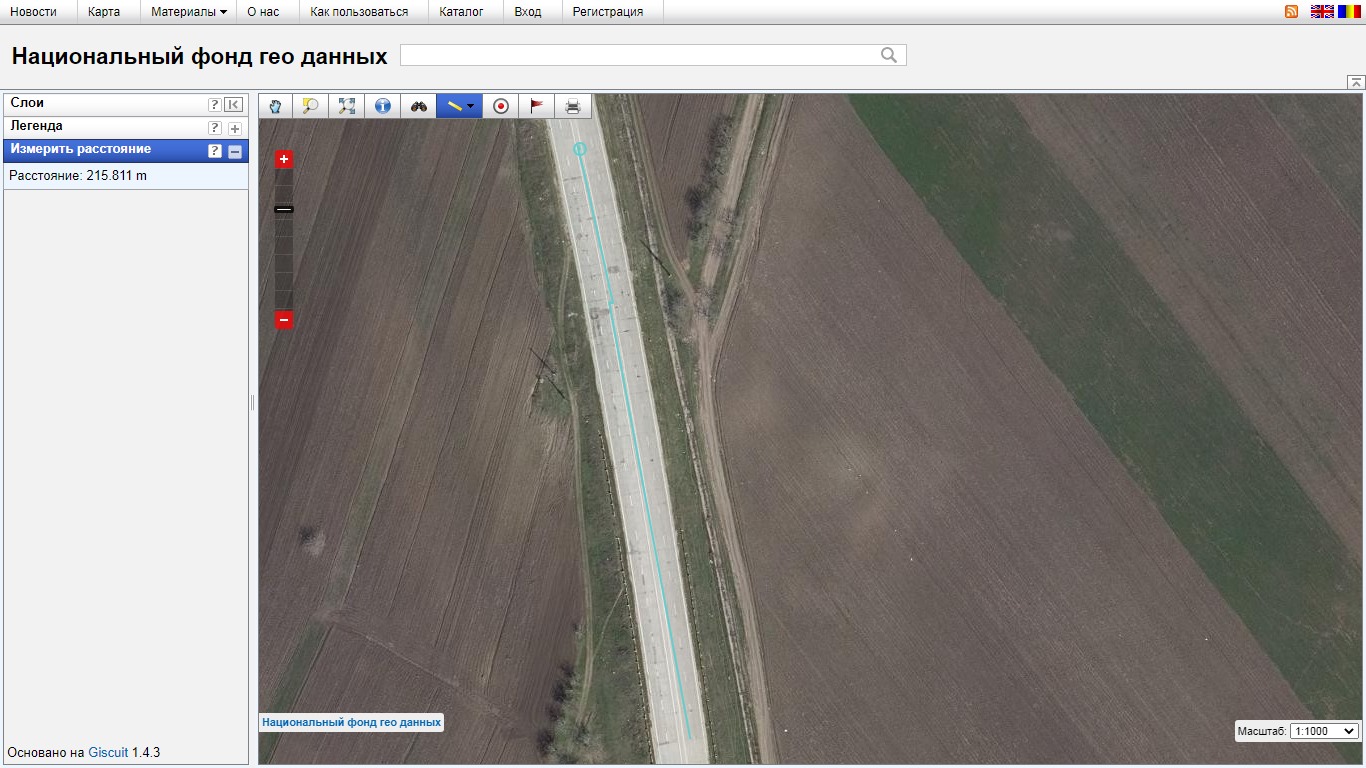Expand the Легенда panel with plus icon
The image size is (1366, 768).
coord(235,128)
